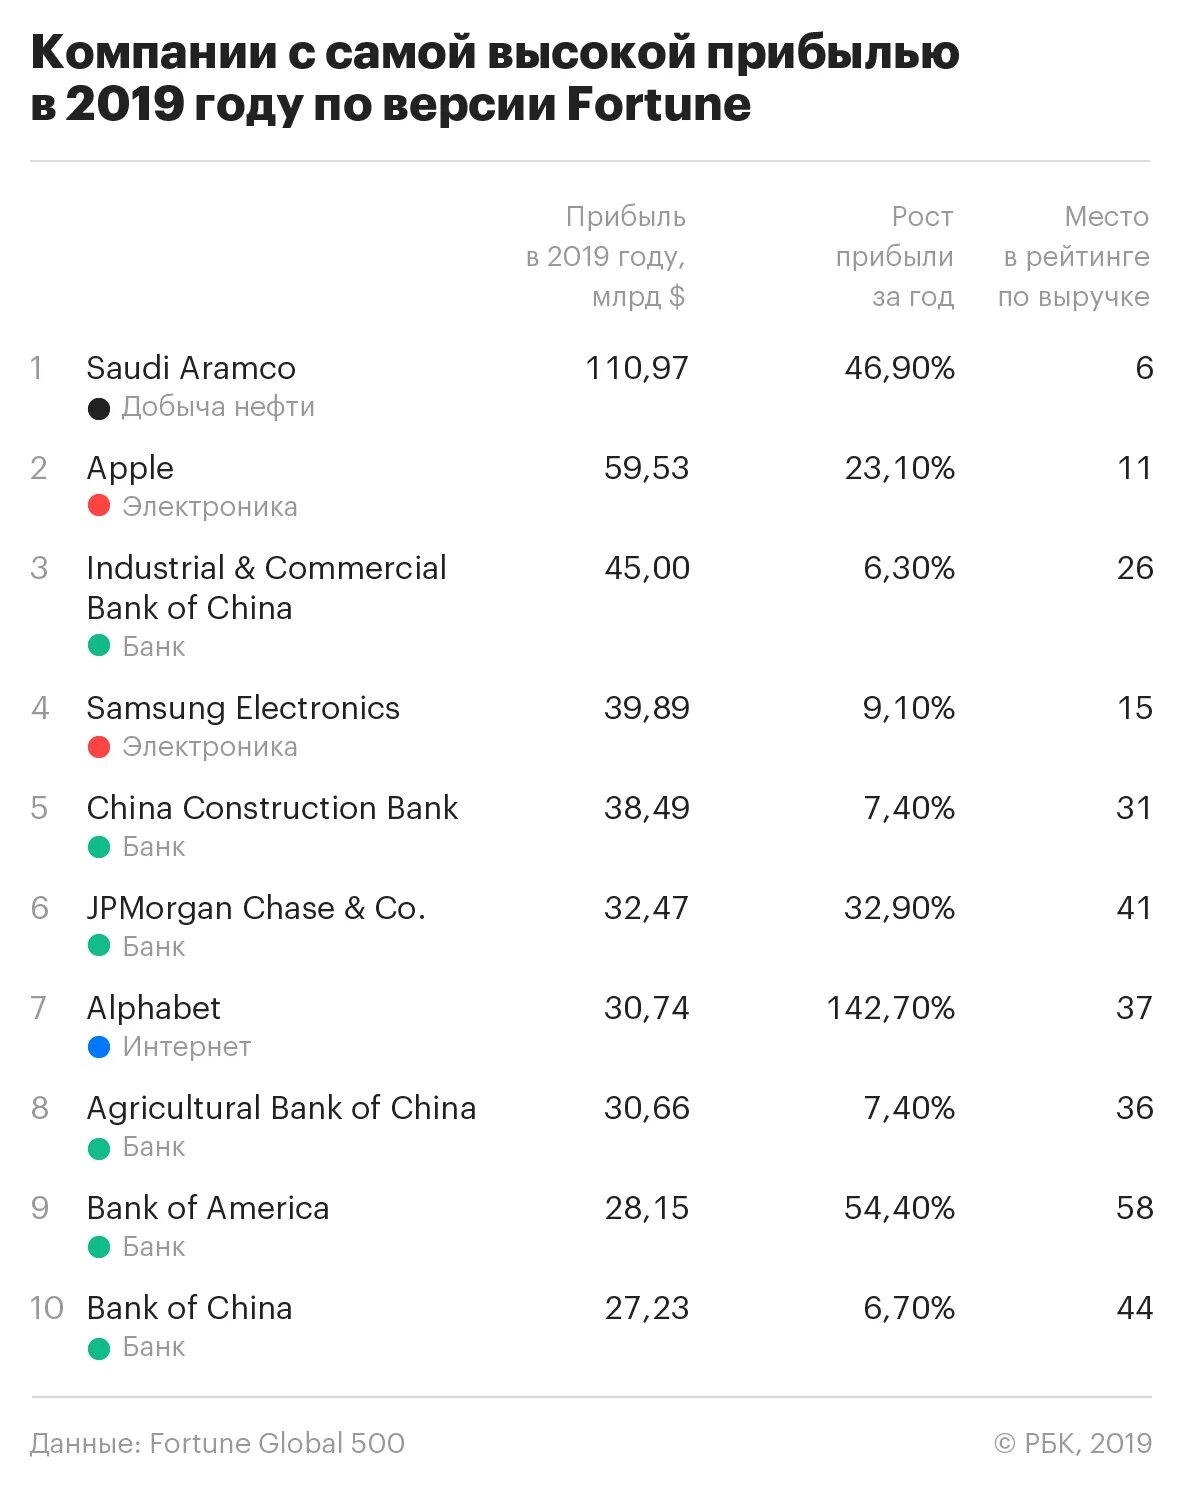The height and width of the screenshot is (1498, 1180).
Task: Click the blue dot beside Интернет
Action: [99, 1047]
